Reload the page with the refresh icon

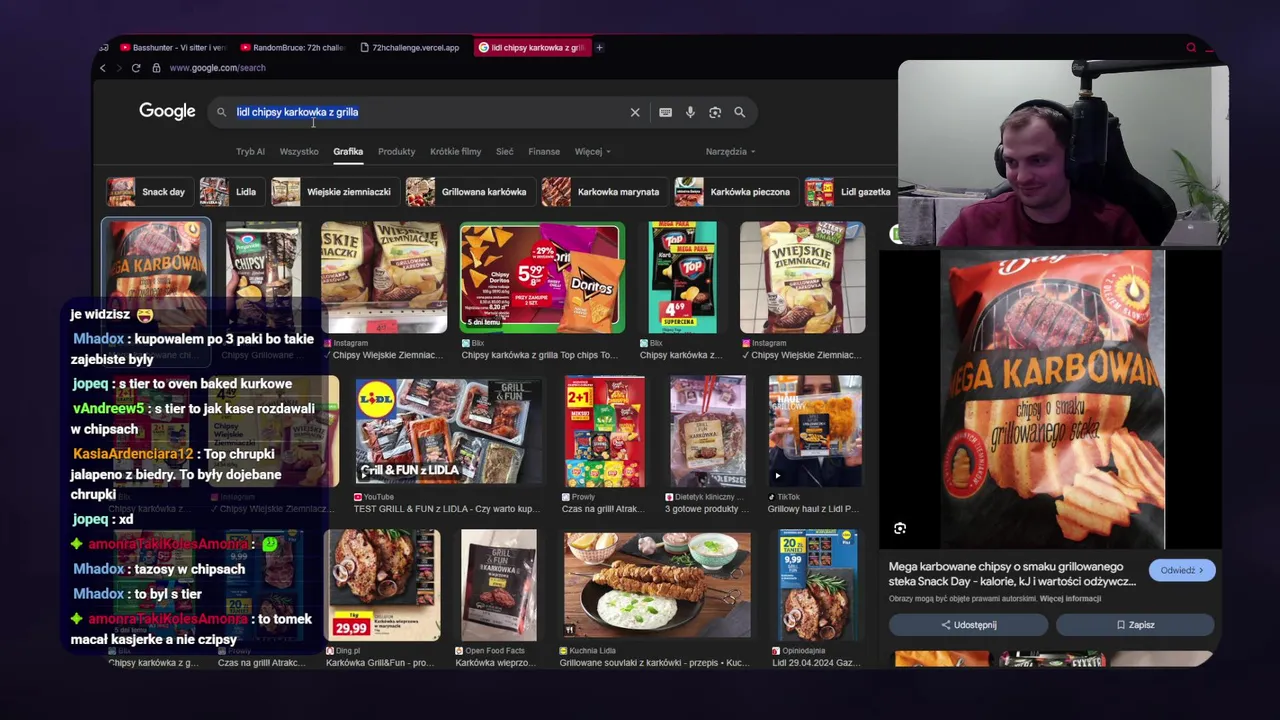tap(137, 68)
